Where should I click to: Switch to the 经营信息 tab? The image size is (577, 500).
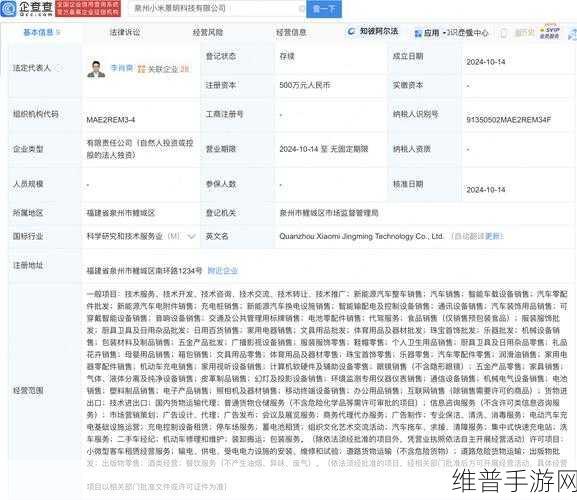coord(291,32)
